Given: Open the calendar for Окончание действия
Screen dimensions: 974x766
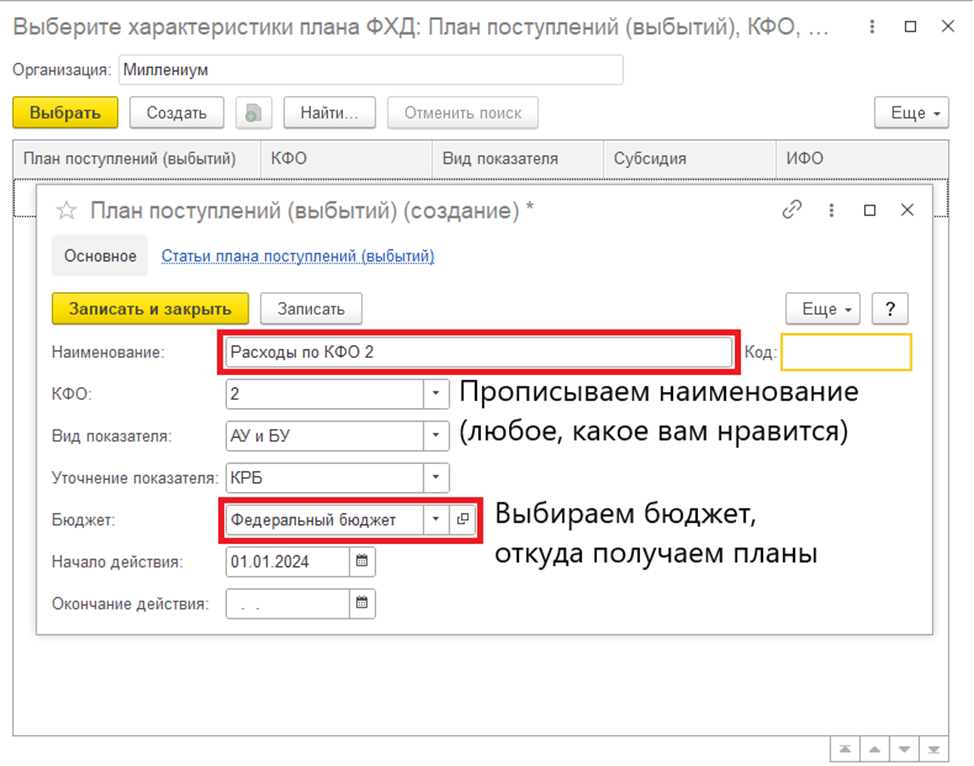Looking at the screenshot, I should point(362,603).
